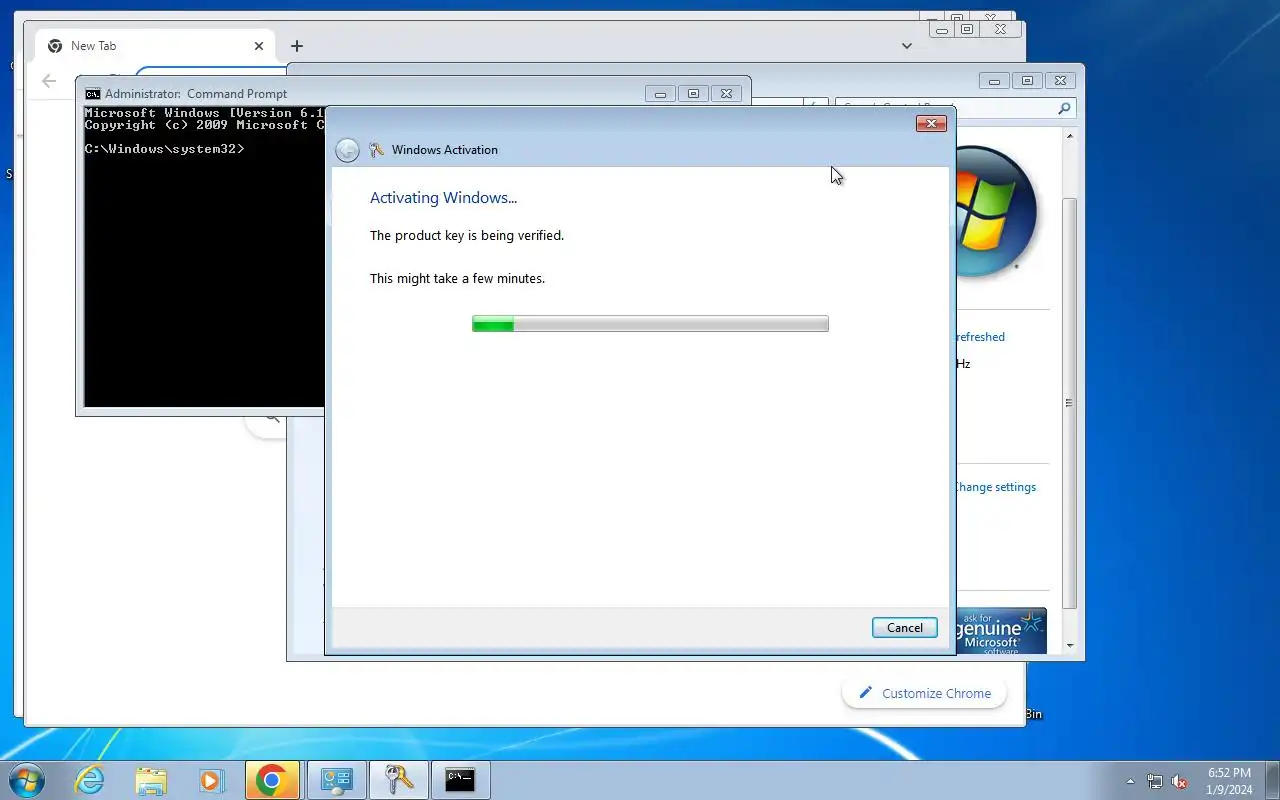The height and width of the screenshot is (800, 1280).
Task: Maximize the Chrome window
Action: pyautogui.click(x=967, y=29)
